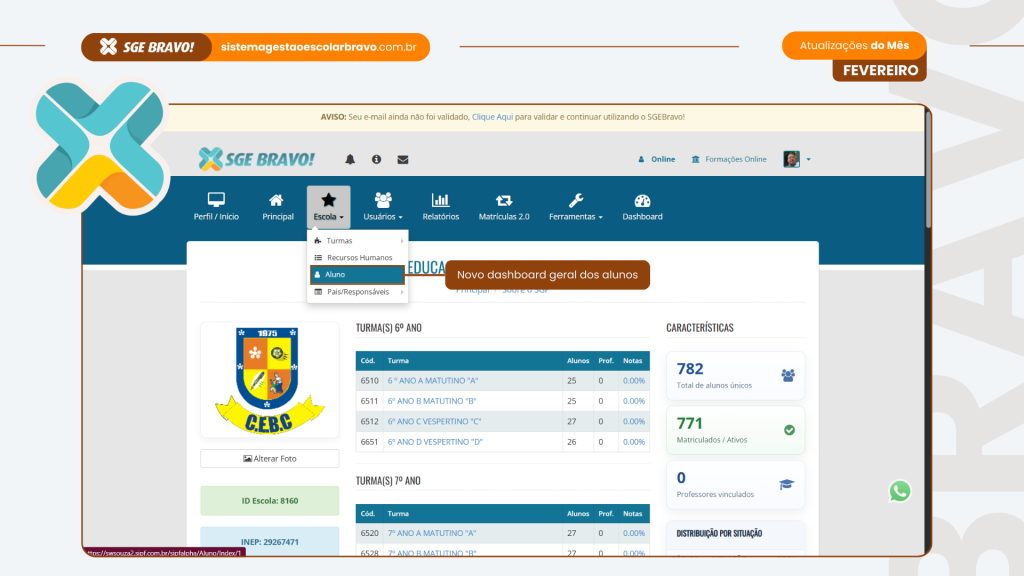Viewport: 1024px width, 576px height.
Task: Expand the Turmas submenu
Action: click(x=357, y=241)
